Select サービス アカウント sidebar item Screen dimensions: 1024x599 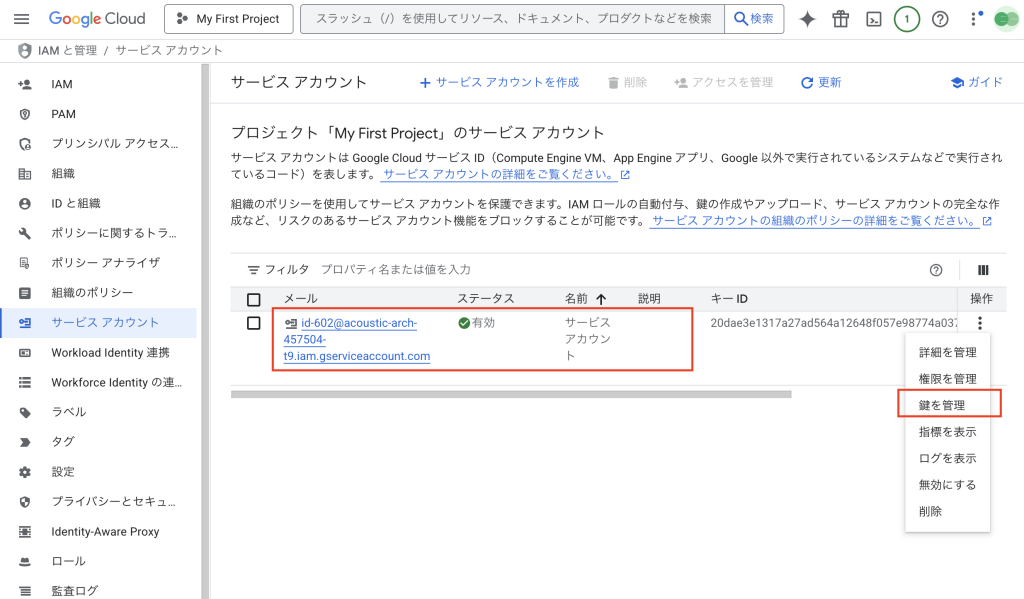[99, 323]
